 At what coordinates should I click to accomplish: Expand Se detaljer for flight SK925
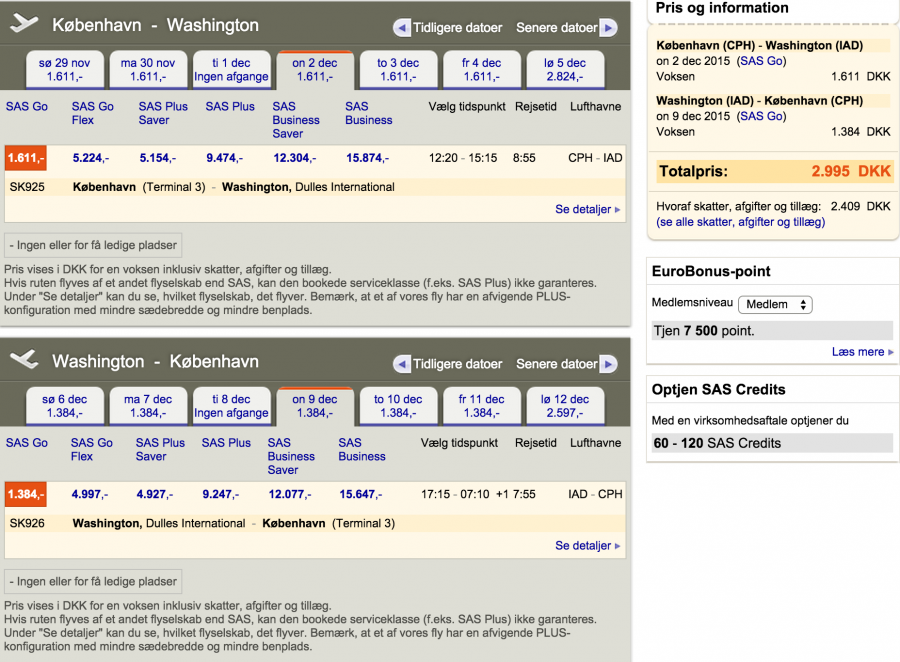(587, 210)
